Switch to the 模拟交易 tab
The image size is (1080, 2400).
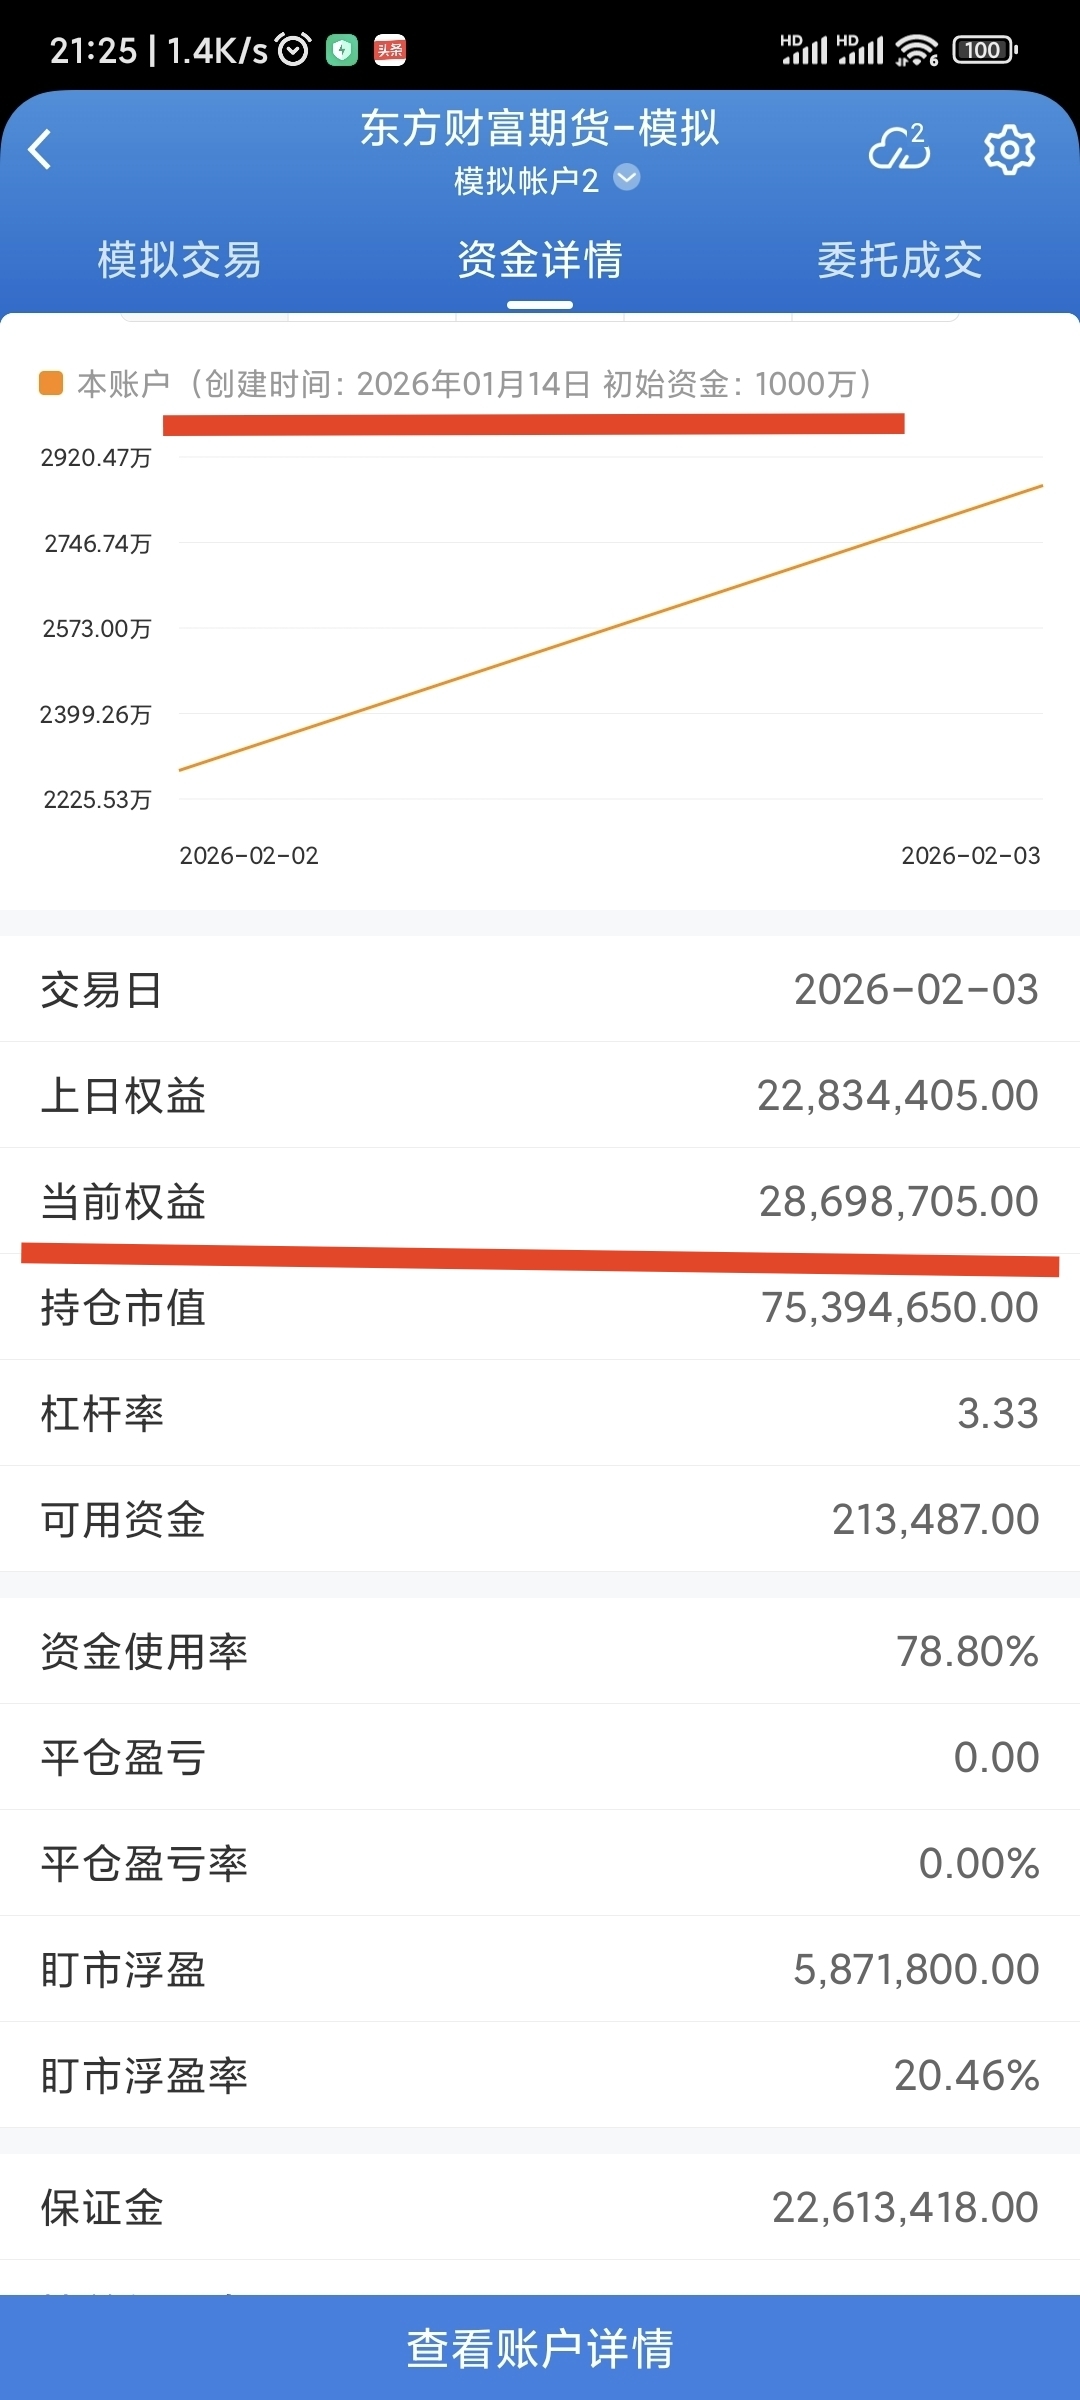[180, 260]
